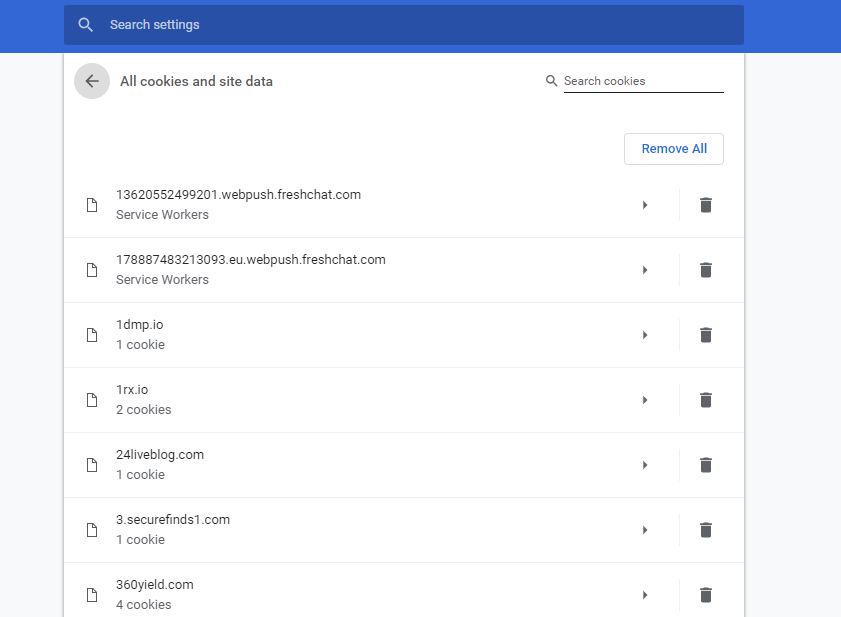Expand details for 13620552499201.webpush.freshchat.com
Image resolution: width=841 pixels, height=617 pixels.
click(x=645, y=205)
